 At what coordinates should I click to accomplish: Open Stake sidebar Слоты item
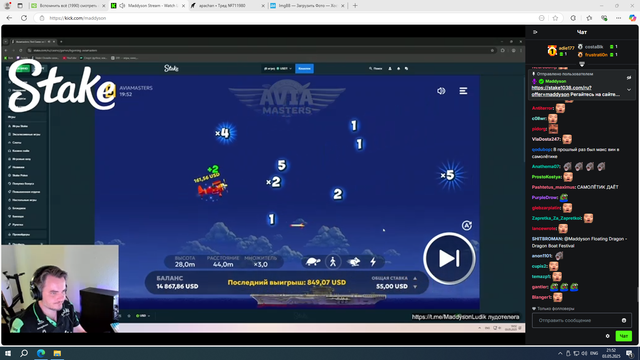pyautogui.click(x=17, y=142)
